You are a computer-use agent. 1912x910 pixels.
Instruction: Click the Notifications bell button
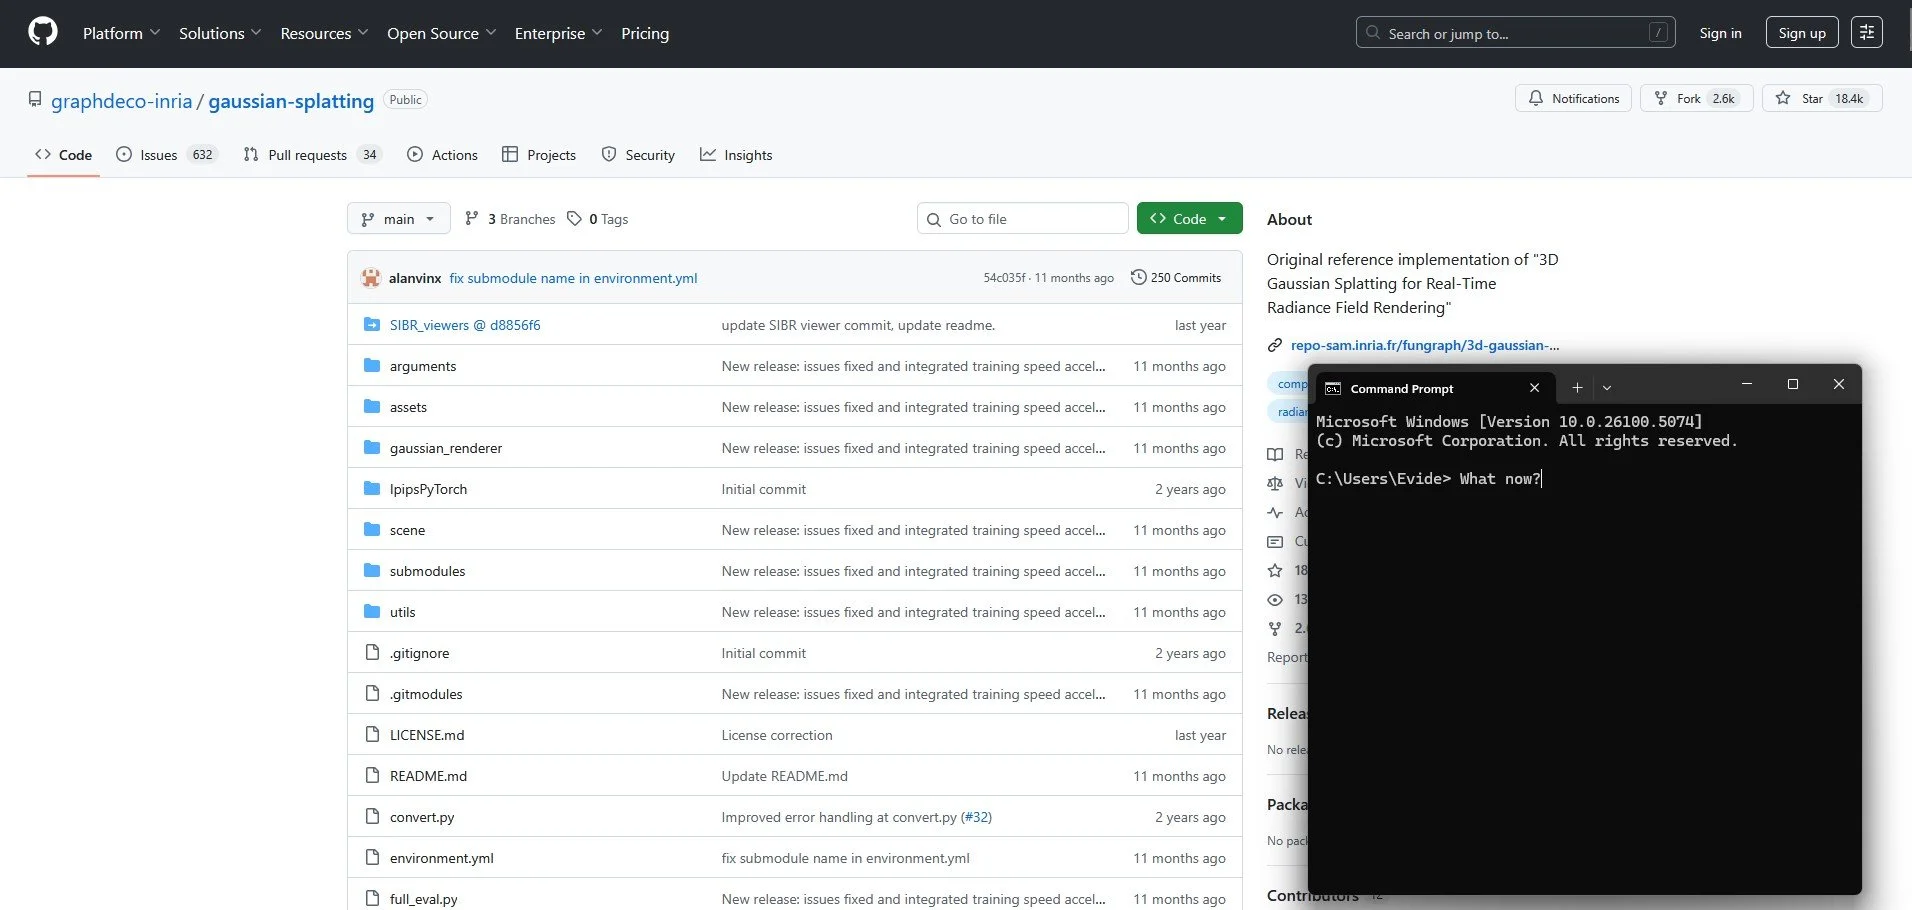(x=1573, y=98)
